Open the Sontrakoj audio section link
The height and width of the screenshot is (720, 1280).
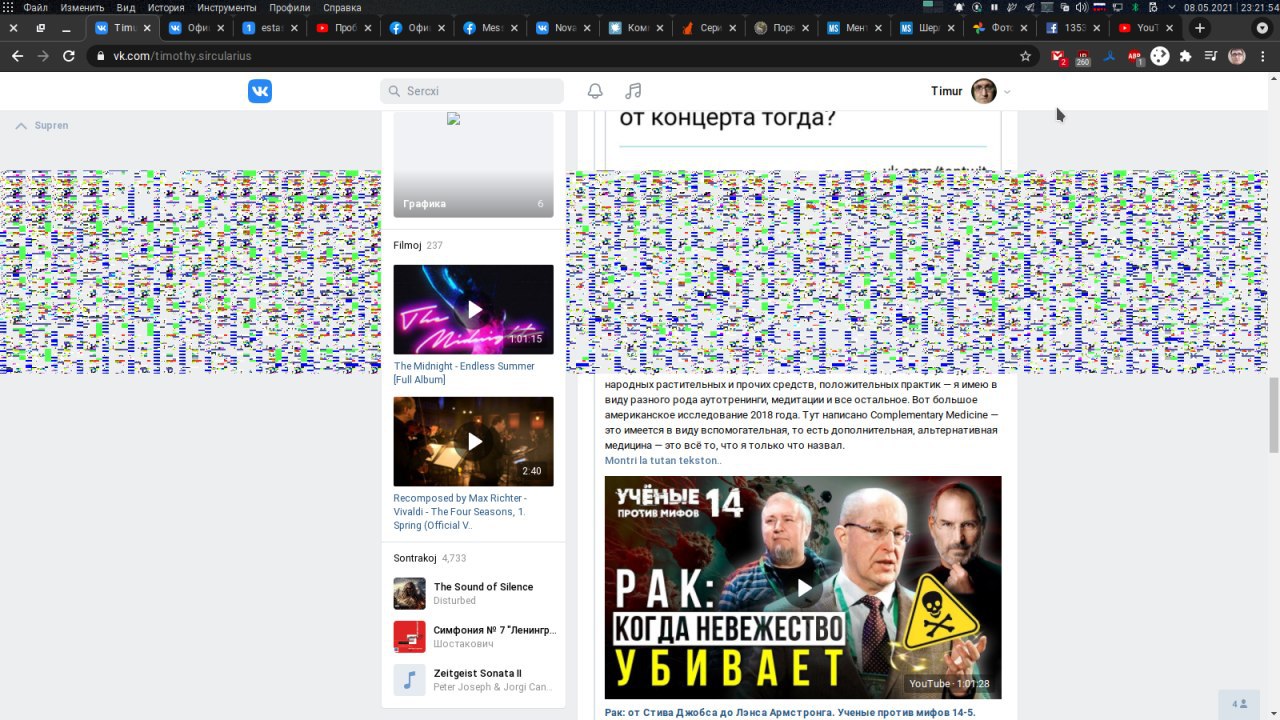coord(415,558)
